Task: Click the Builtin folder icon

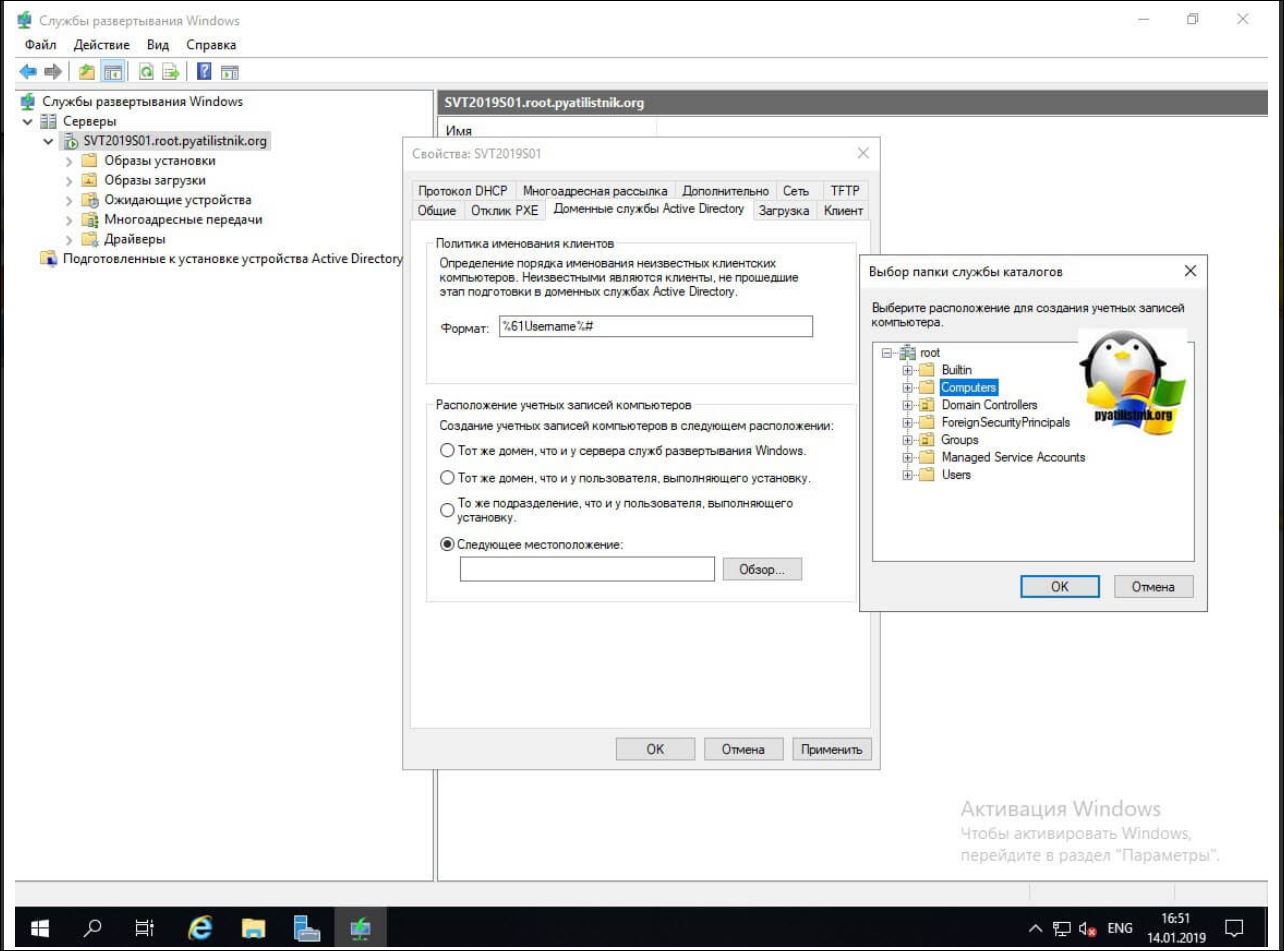Action: 927,370
